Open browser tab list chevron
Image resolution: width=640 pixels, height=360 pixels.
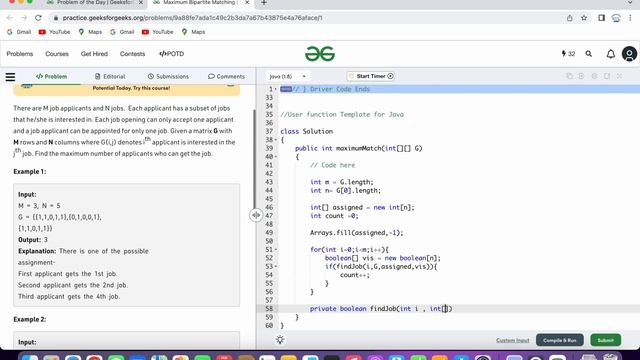(x=630, y=3)
